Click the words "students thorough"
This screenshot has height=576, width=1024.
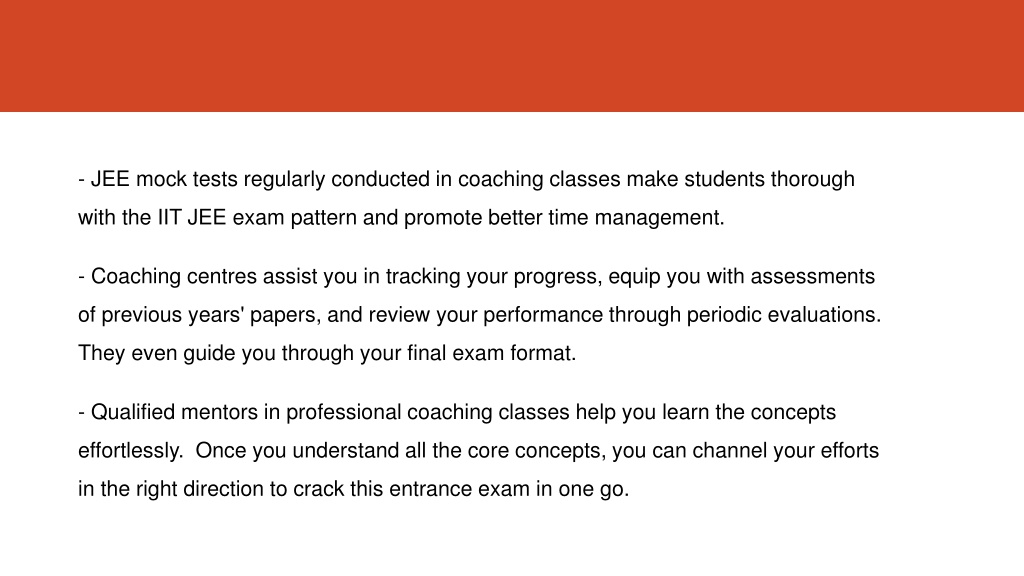click(x=769, y=180)
